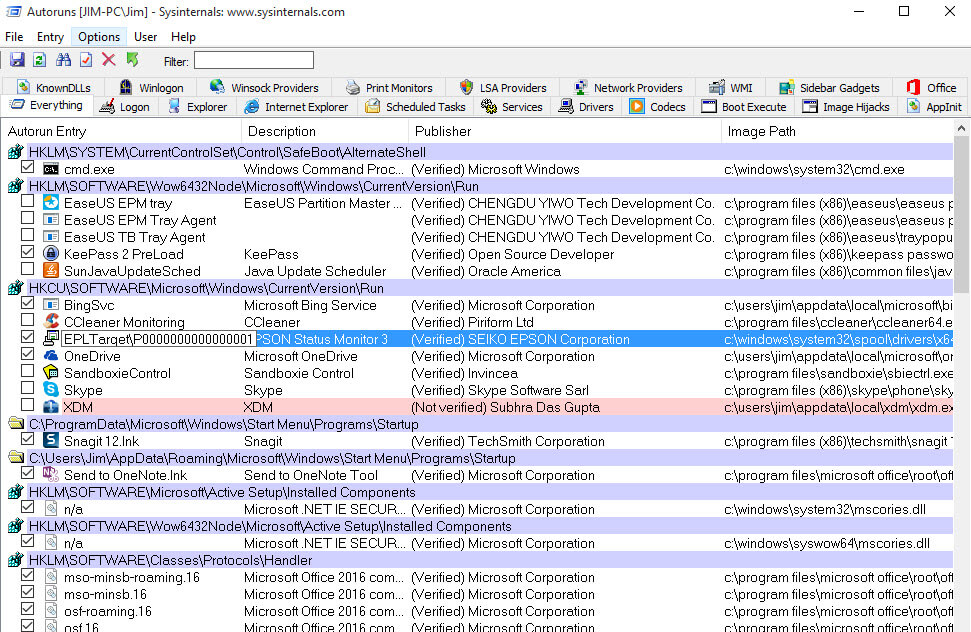Click the XDM entry icon
The height and width of the screenshot is (632, 971).
(51, 407)
